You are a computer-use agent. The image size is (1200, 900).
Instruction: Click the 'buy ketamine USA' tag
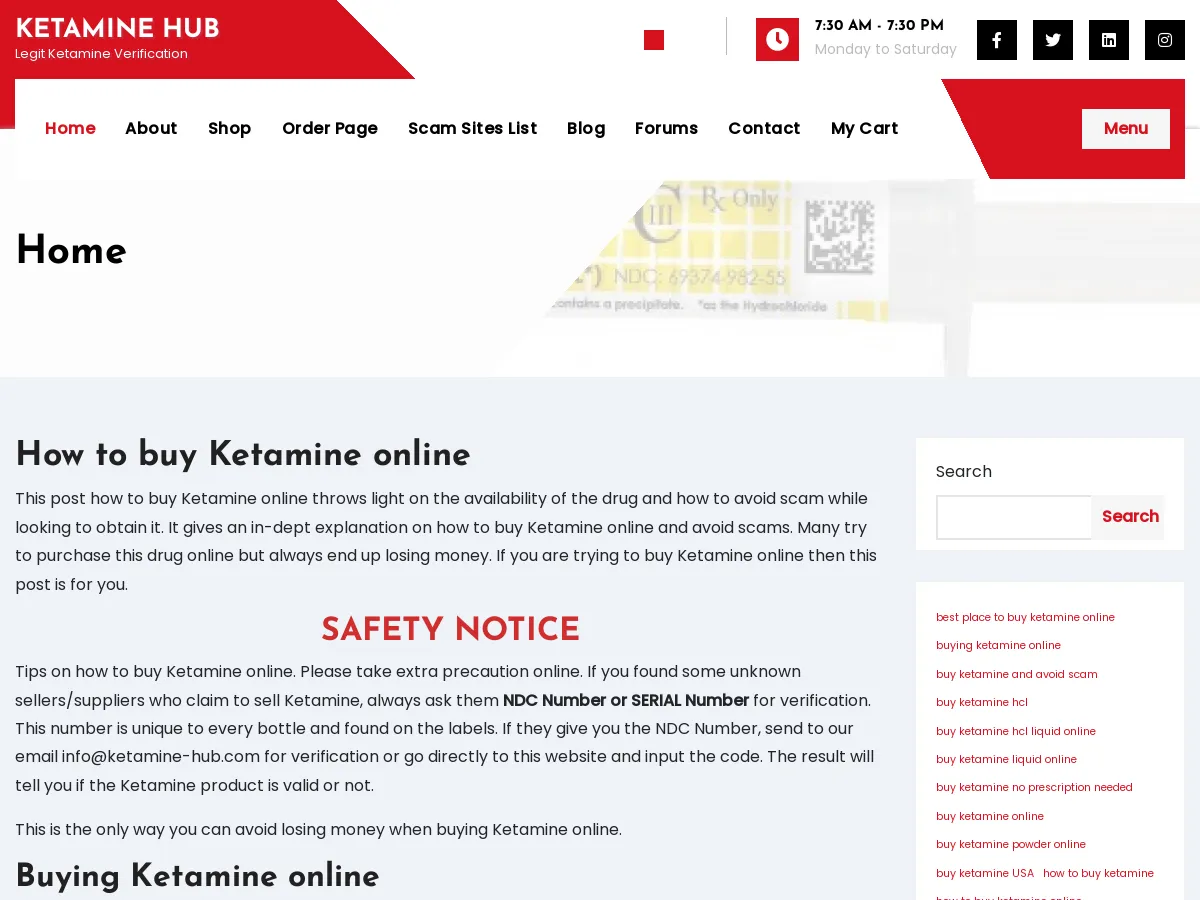(x=985, y=873)
